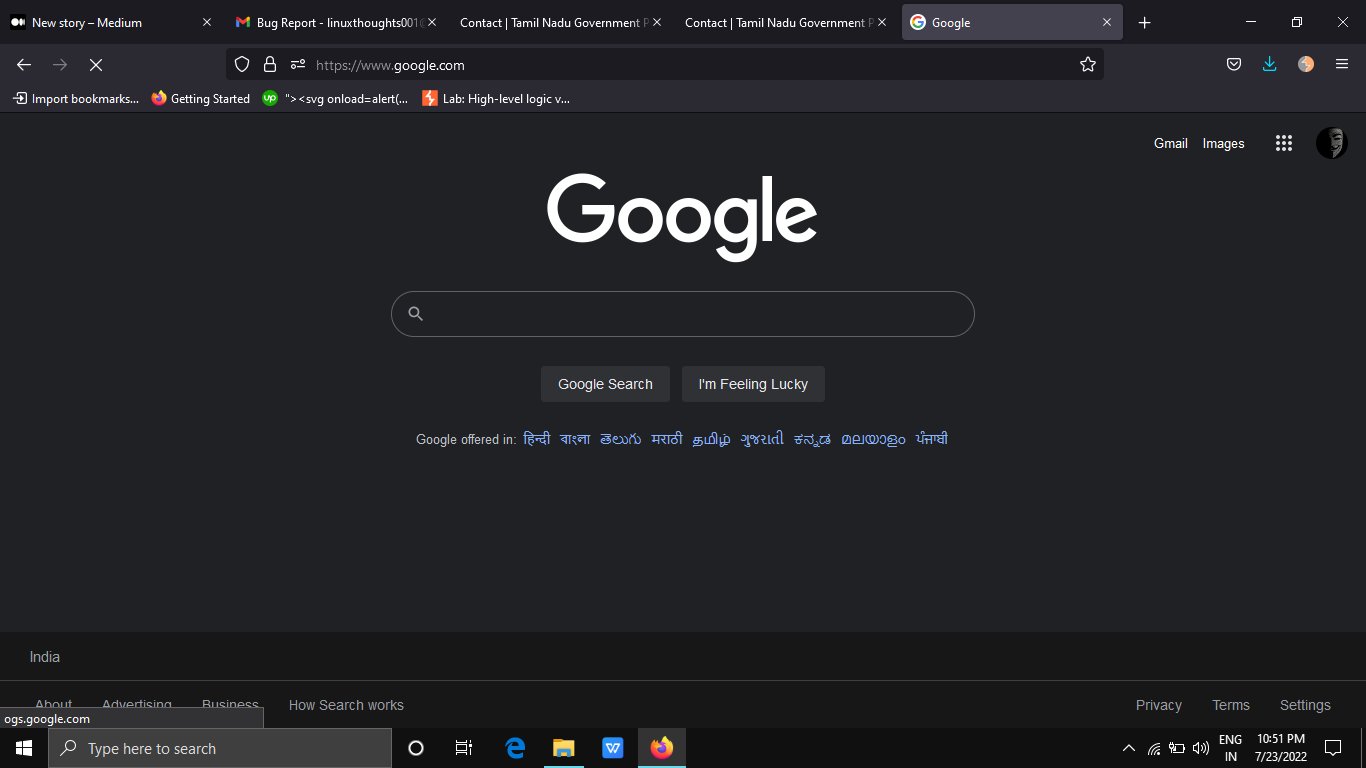Viewport: 1366px width, 768px height.
Task: Open the Terms footer link
Action: tap(1231, 705)
